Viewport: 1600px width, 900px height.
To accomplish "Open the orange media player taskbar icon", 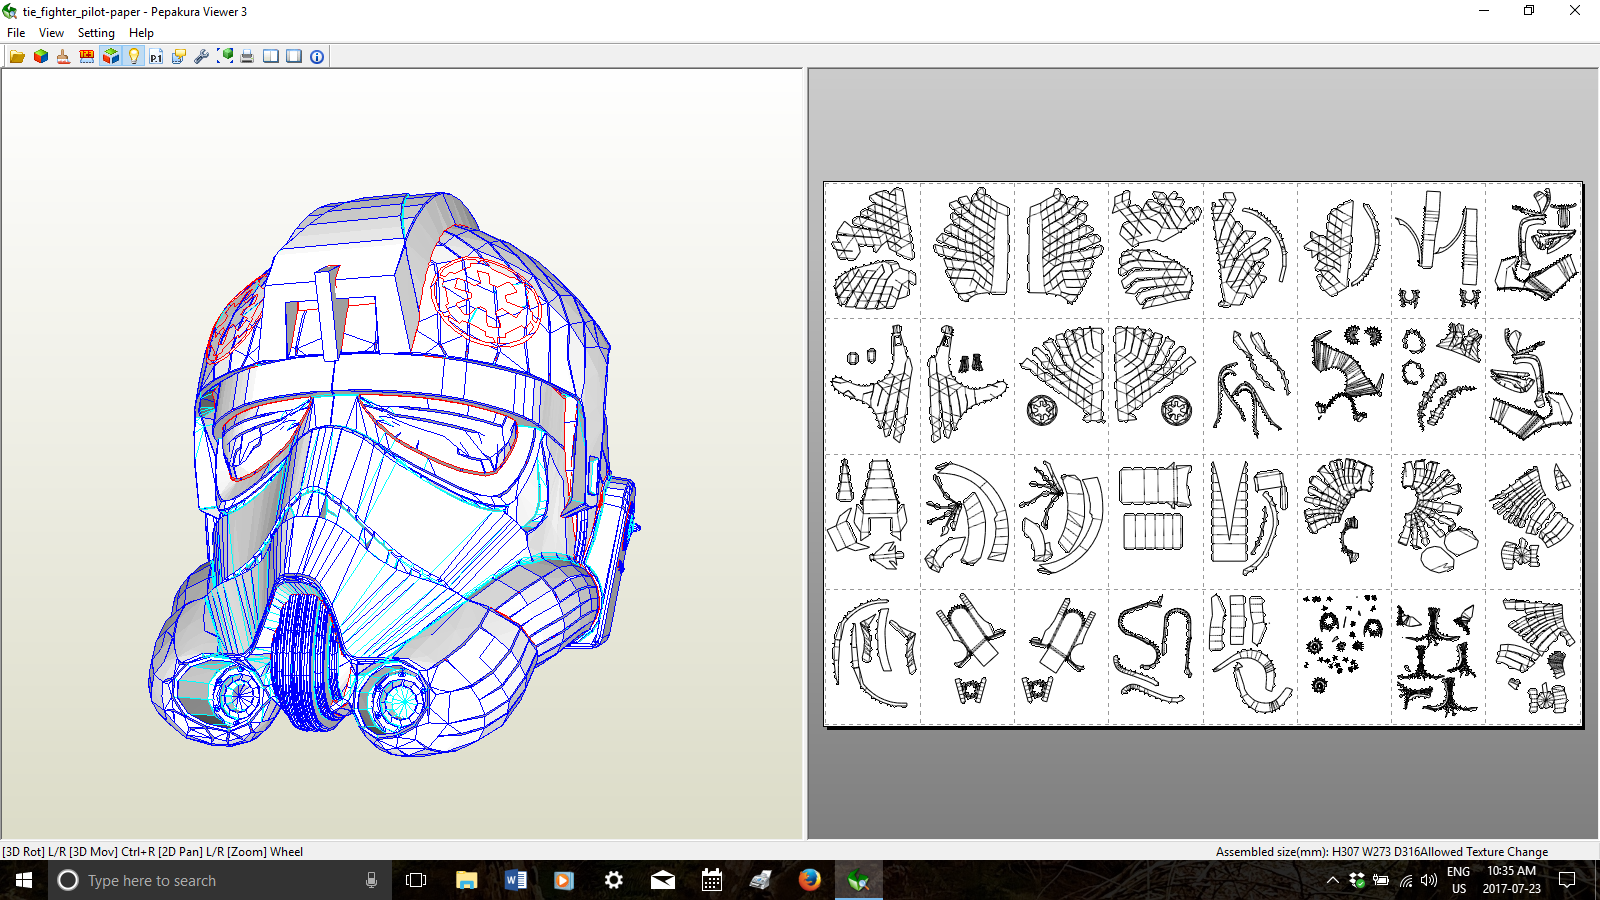I will [x=564, y=880].
